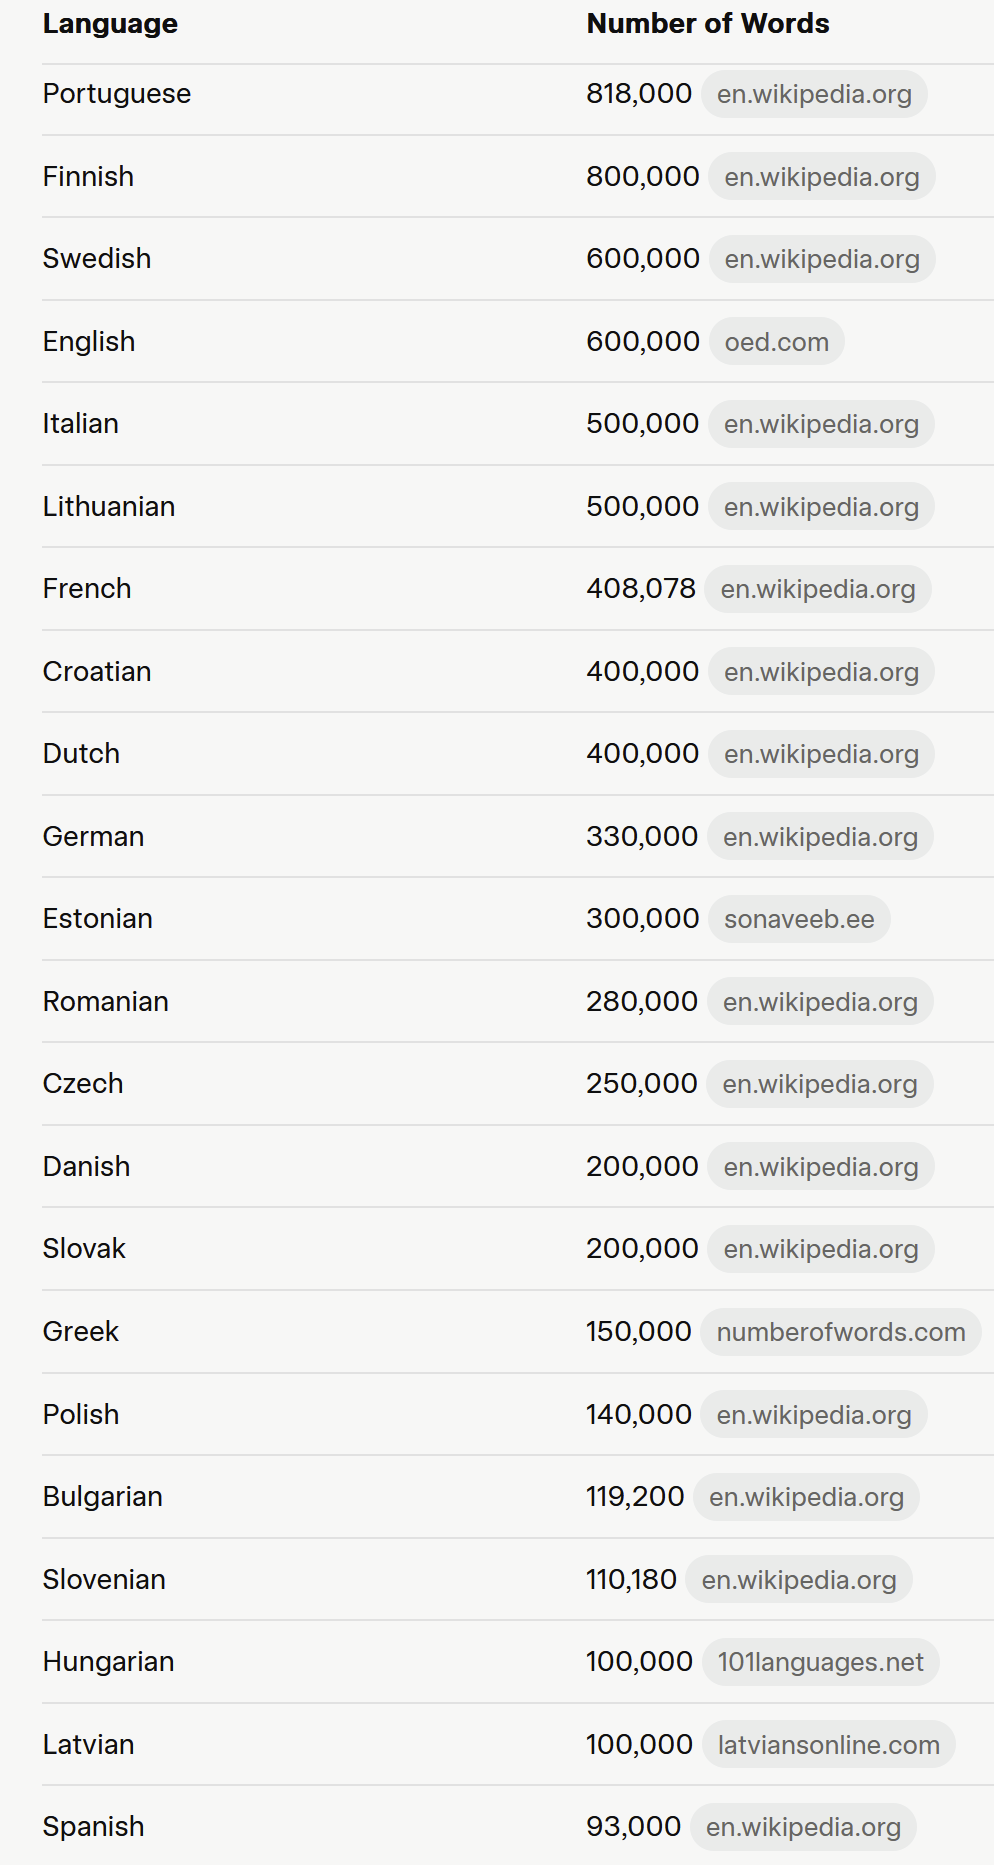Click the Bulgarian en.wikipedia.org source chip
The width and height of the screenshot is (994, 1865).
point(806,1497)
